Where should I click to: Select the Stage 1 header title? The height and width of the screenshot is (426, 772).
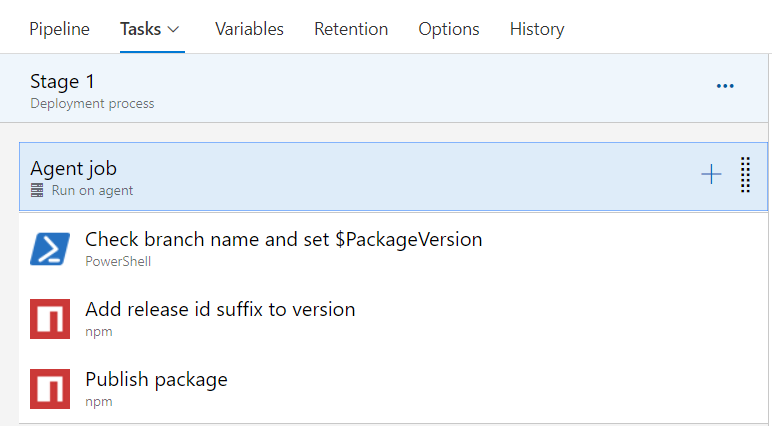point(63,81)
